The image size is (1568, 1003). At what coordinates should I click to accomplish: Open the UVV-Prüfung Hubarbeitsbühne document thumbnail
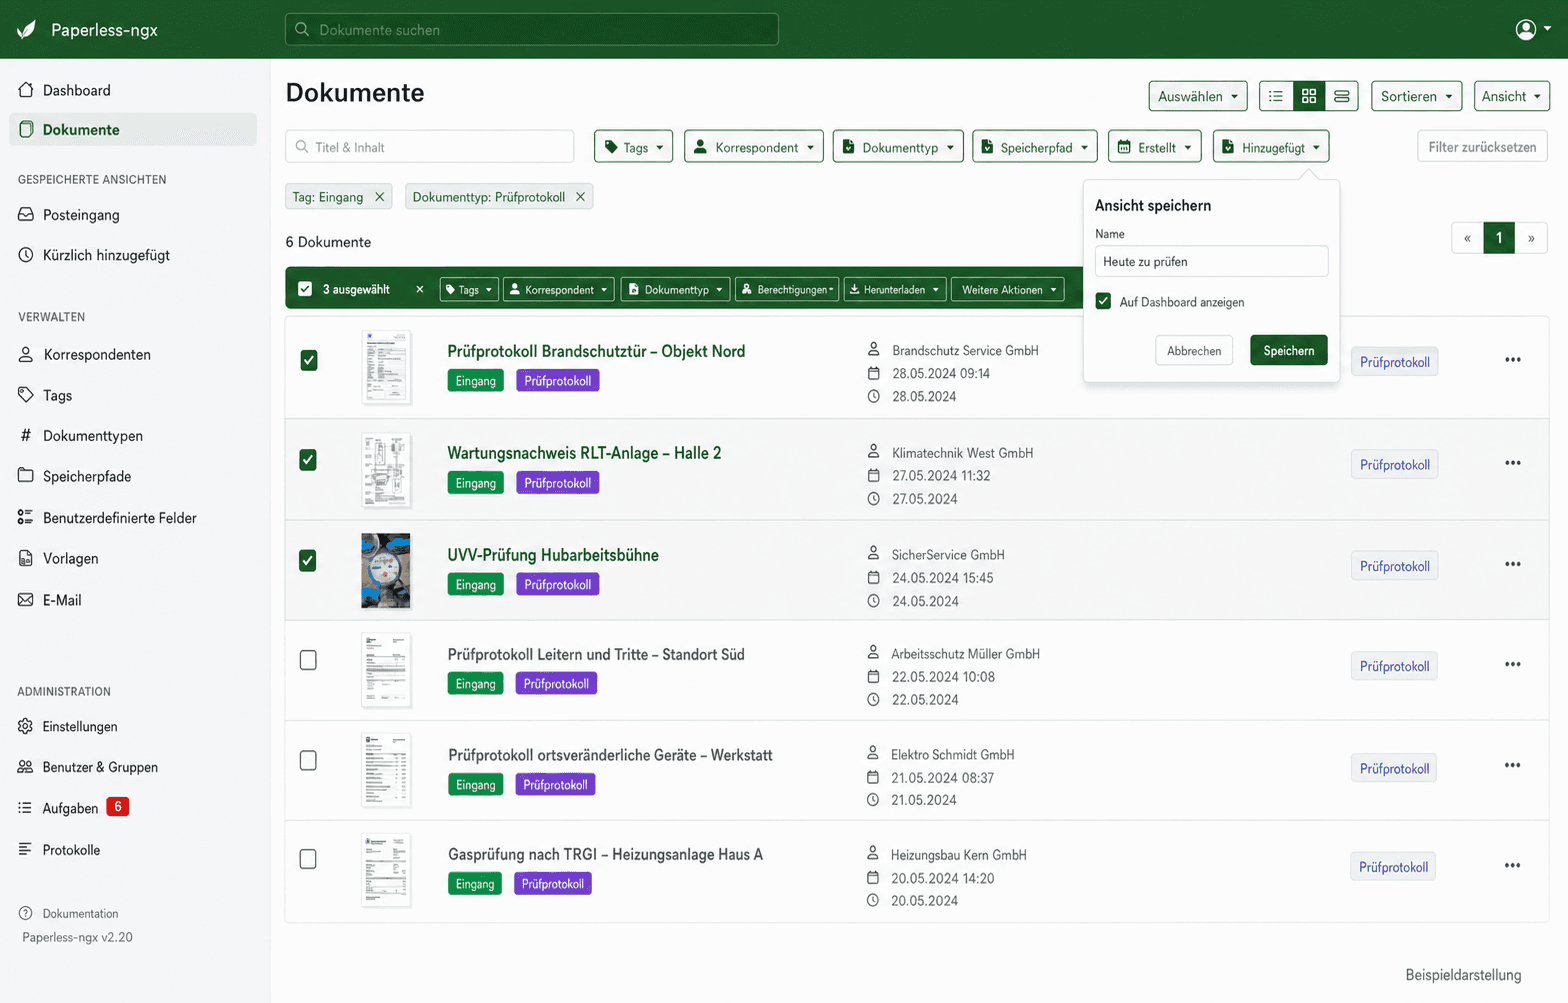click(x=386, y=571)
